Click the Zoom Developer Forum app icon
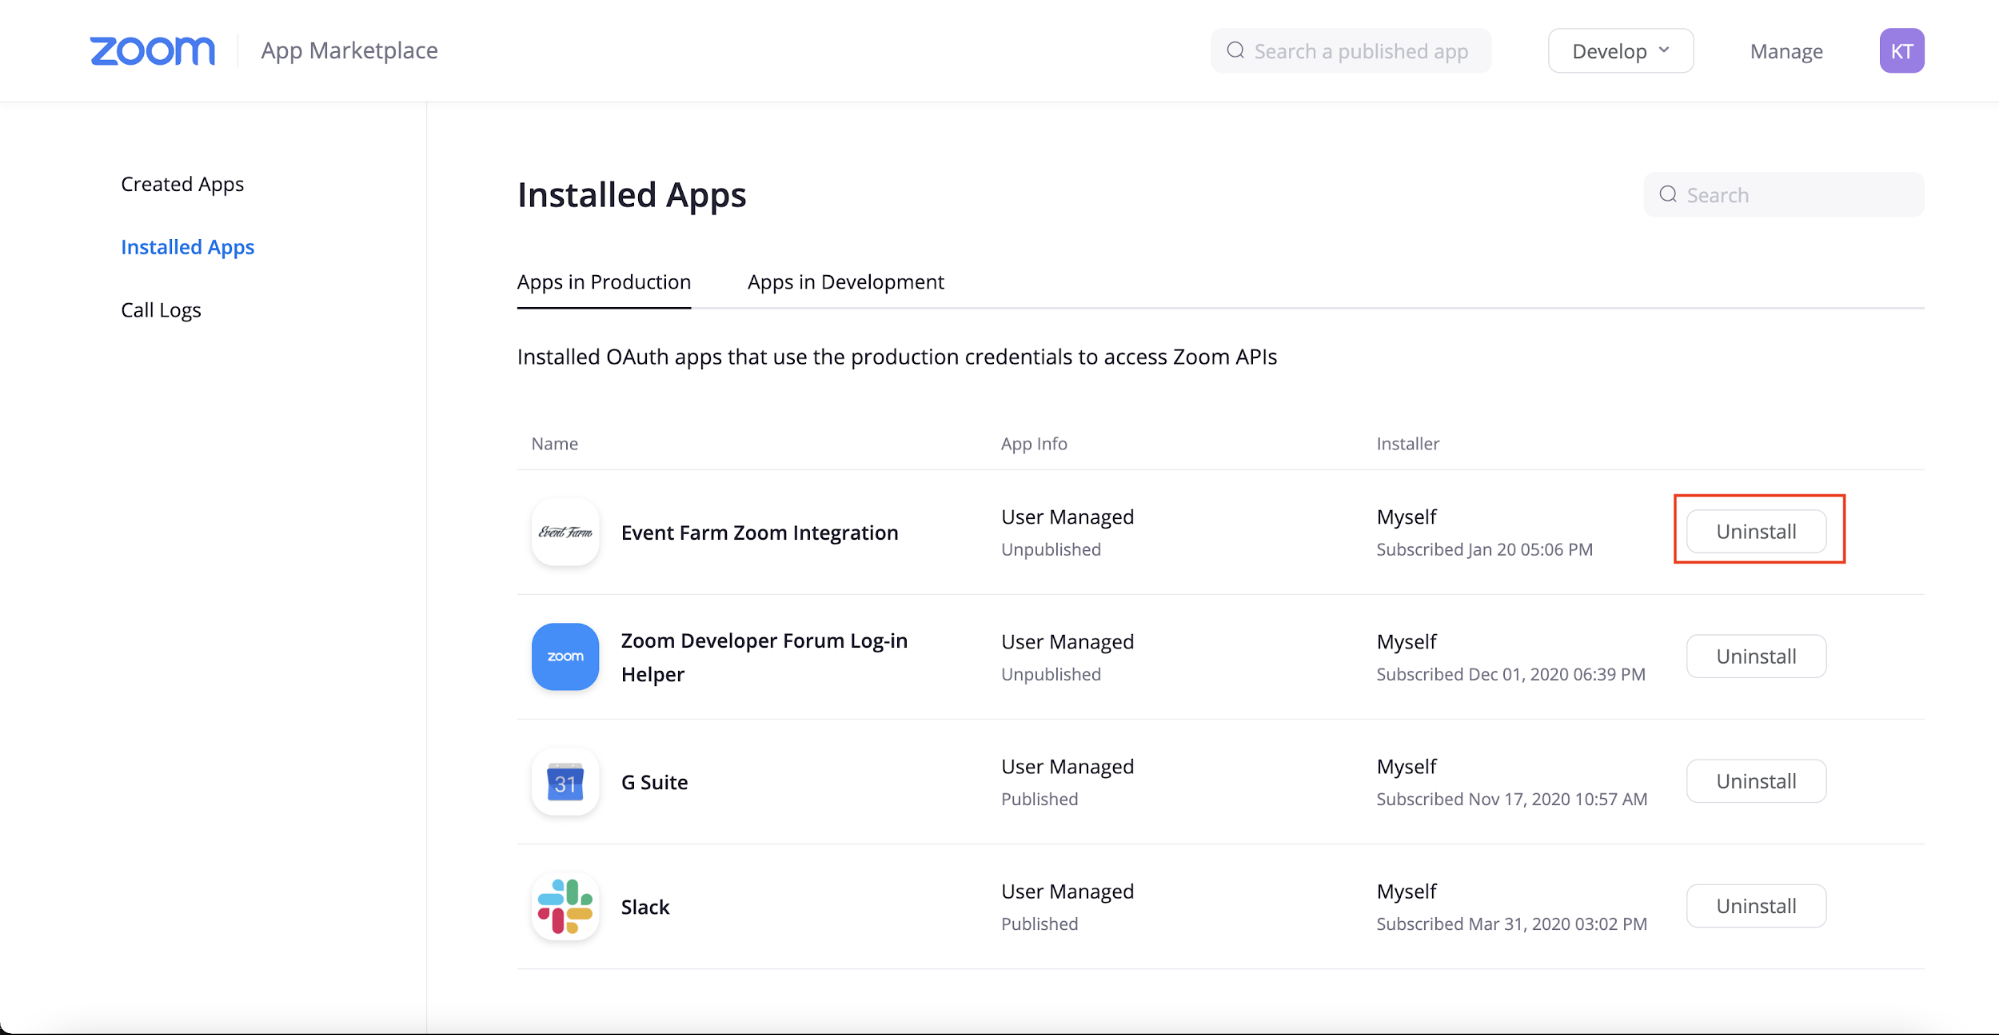Viewport: 1999px width, 1035px height. pos(565,657)
